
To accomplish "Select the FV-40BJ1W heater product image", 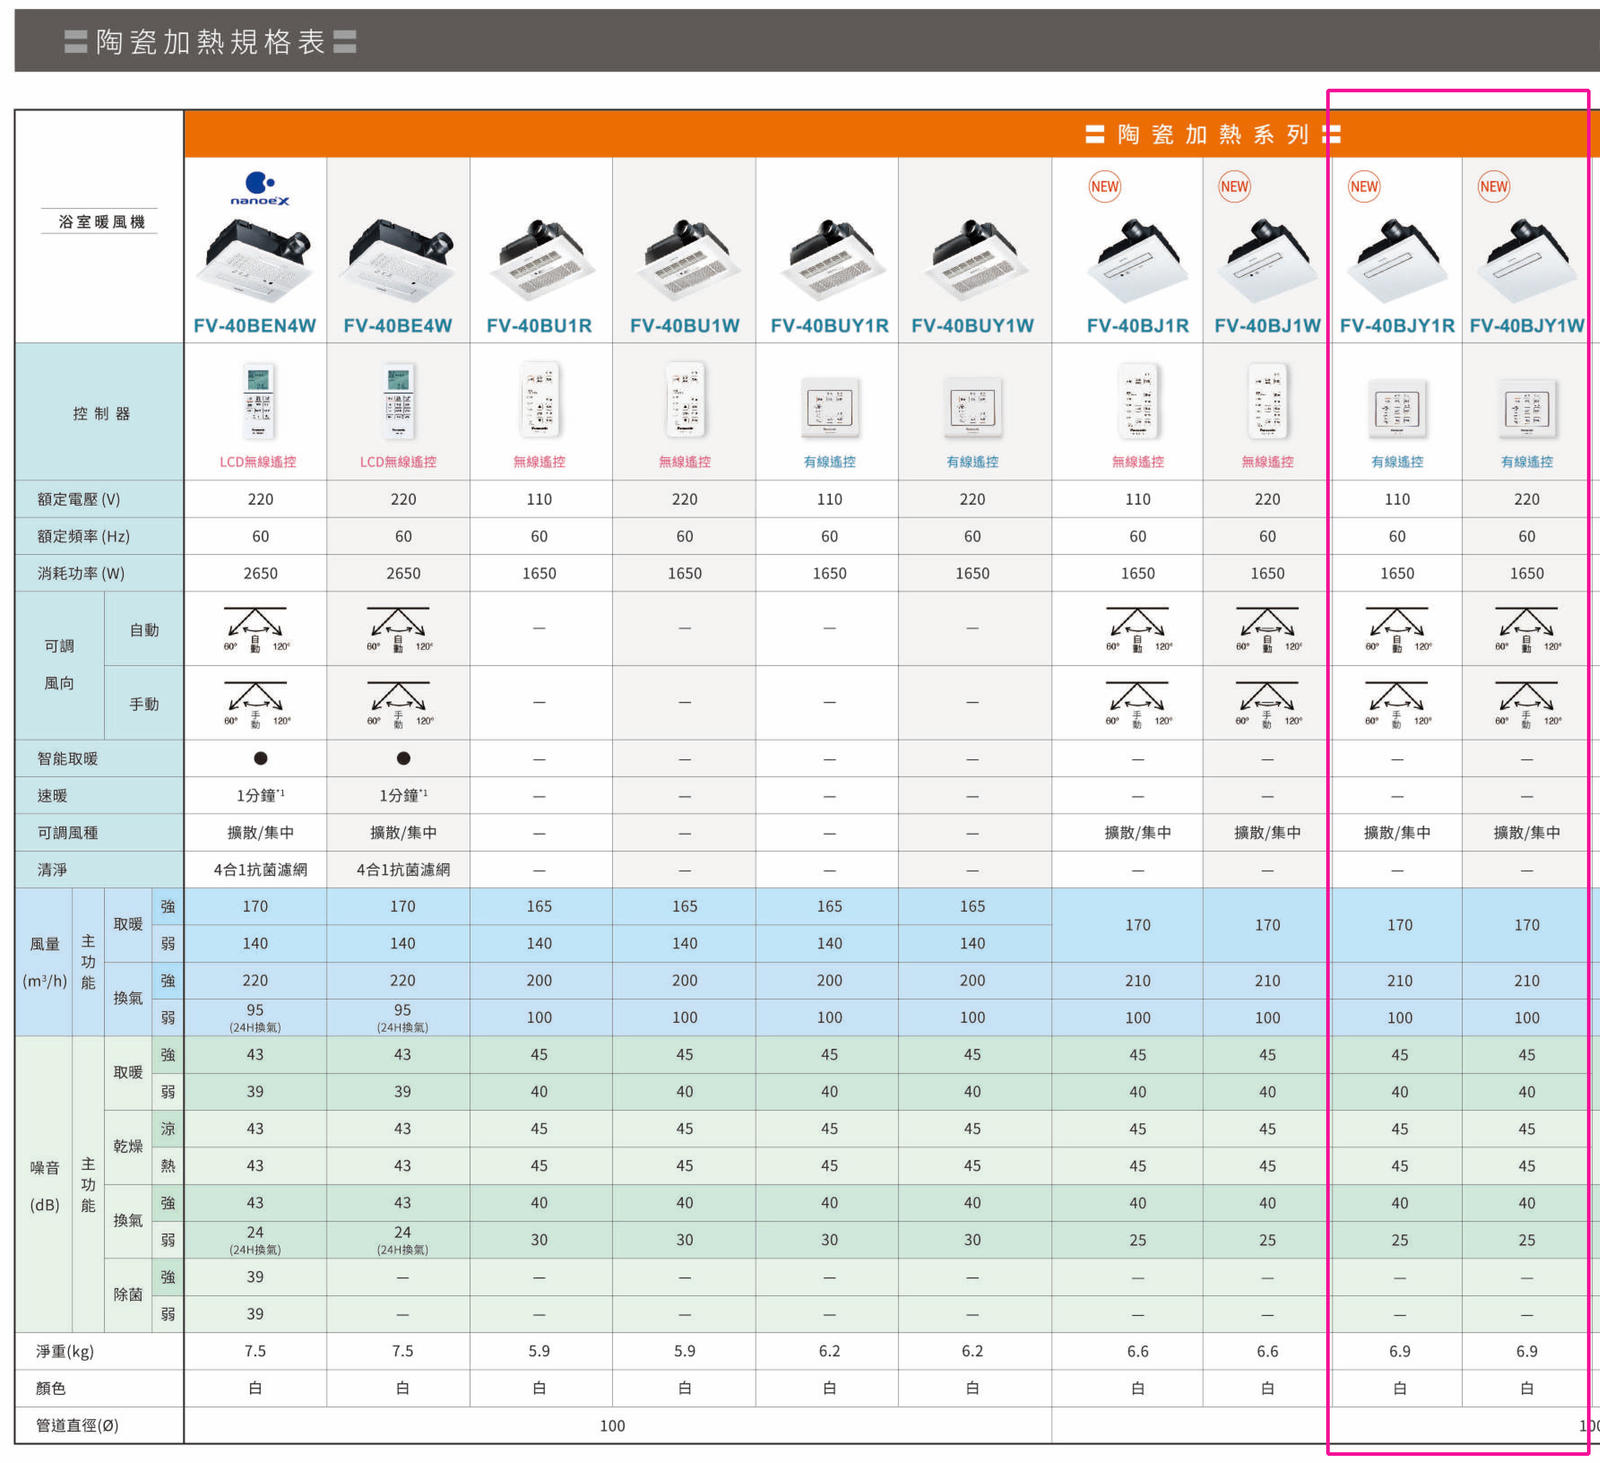I will [1268, 260].
